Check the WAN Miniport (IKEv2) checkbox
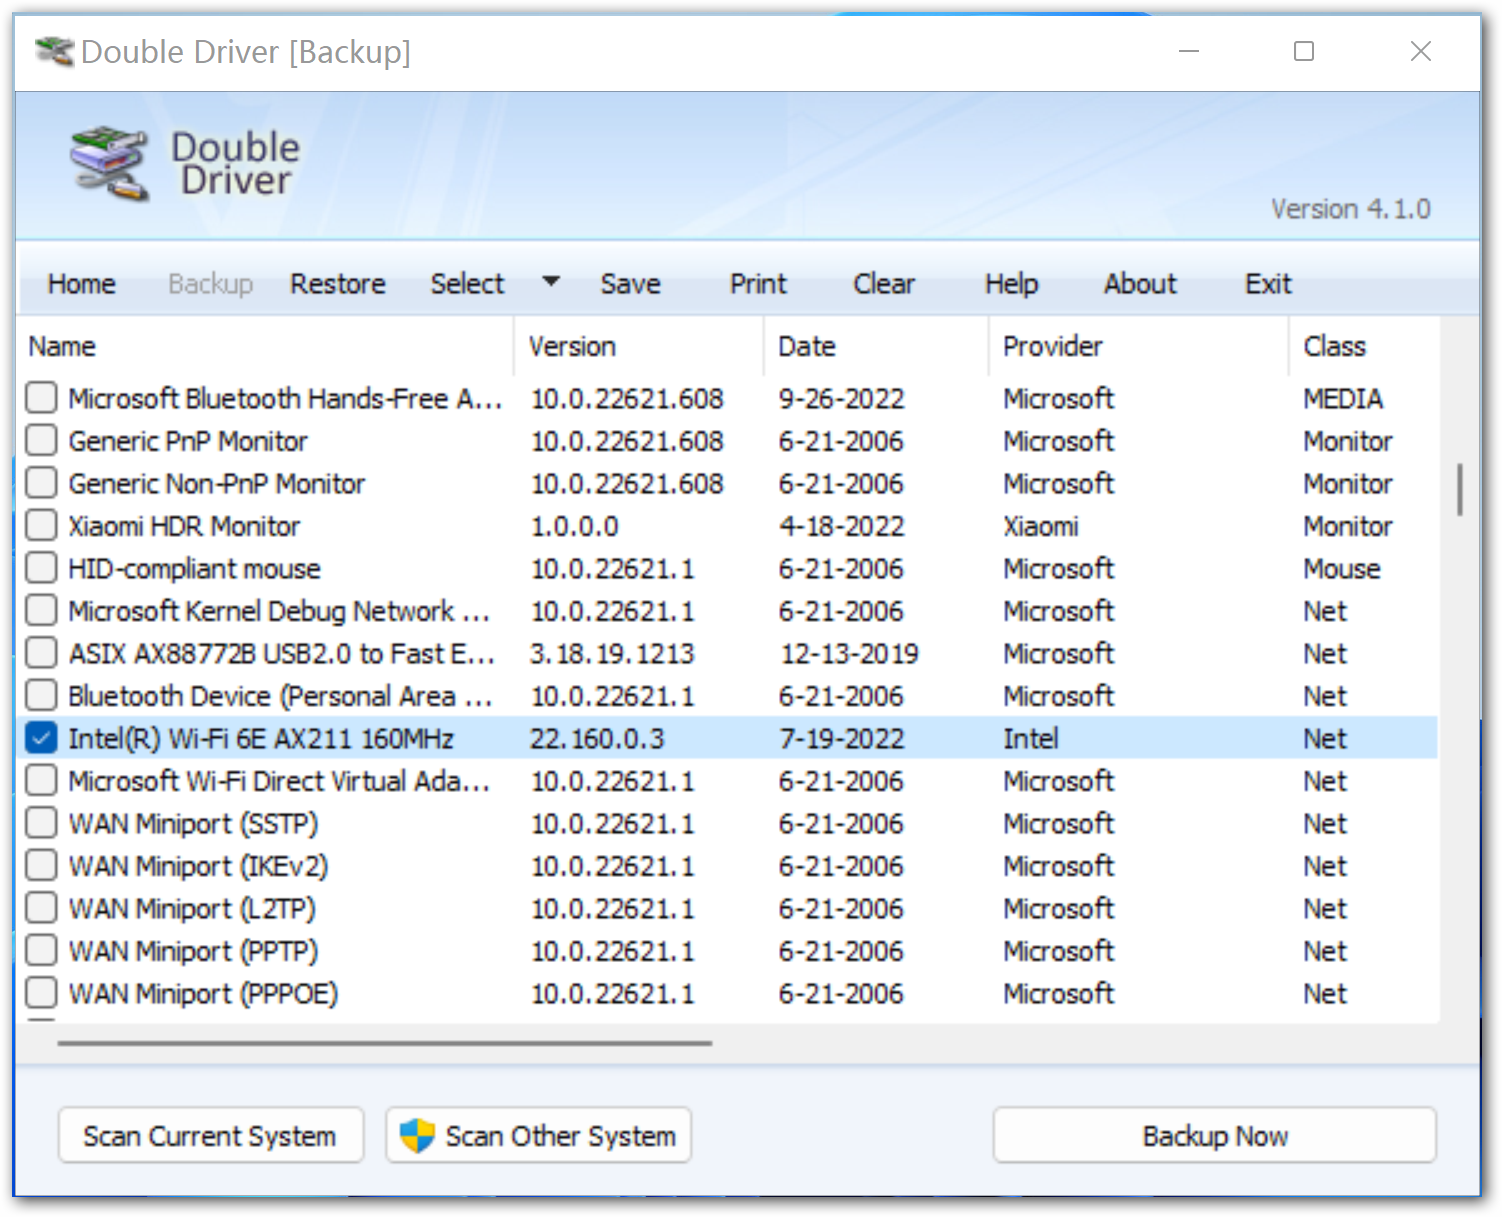1502x1217 pixels. click(x=41, y=865)
